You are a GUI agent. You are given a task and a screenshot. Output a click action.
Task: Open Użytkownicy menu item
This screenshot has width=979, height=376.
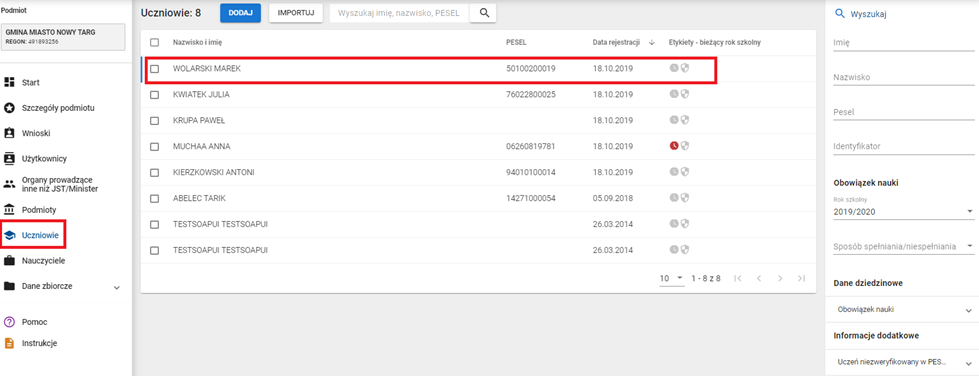[44, 159]
